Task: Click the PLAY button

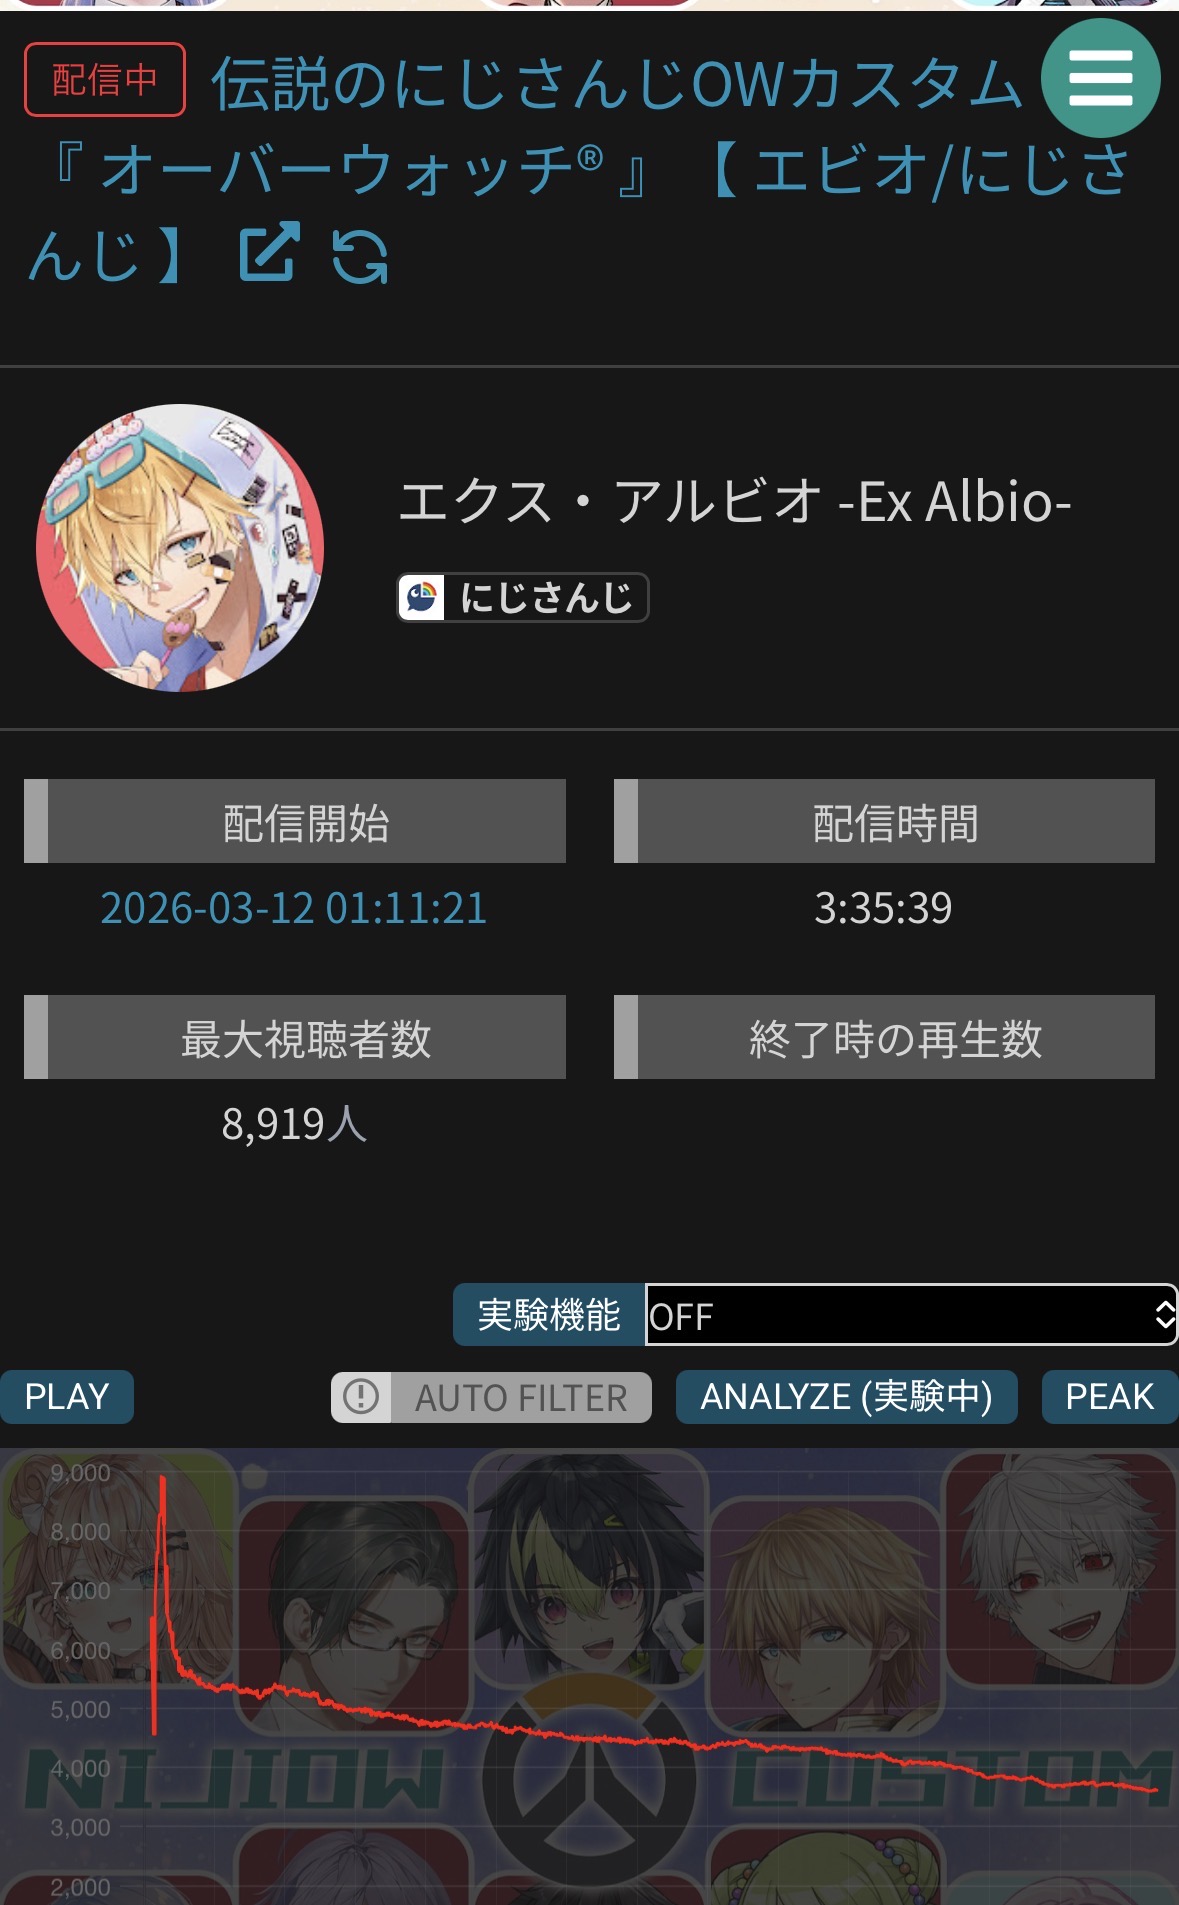Action: pos(66,1397)
